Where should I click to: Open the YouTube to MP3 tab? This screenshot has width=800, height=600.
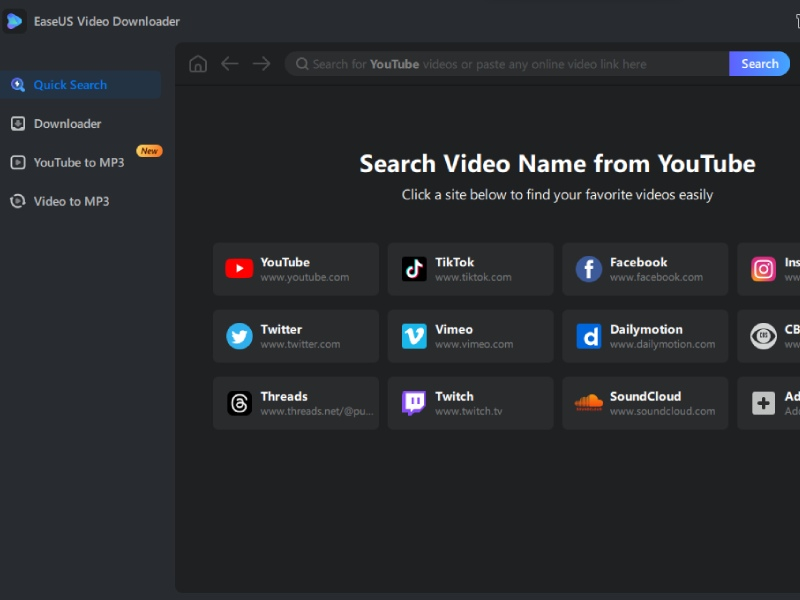pos(78,162)
